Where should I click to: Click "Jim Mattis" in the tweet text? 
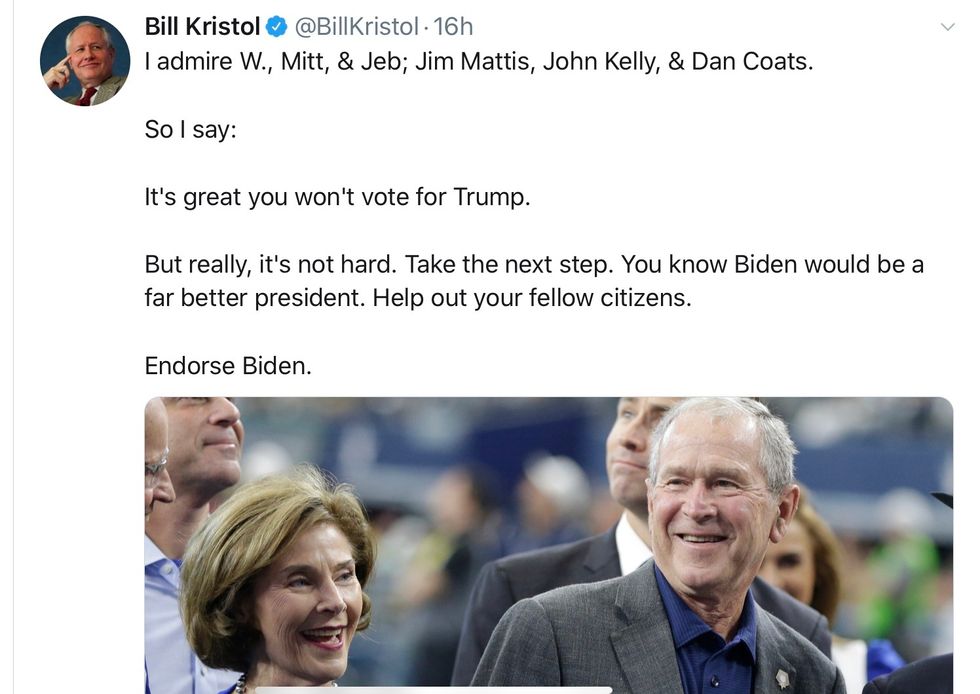point(463,61)
